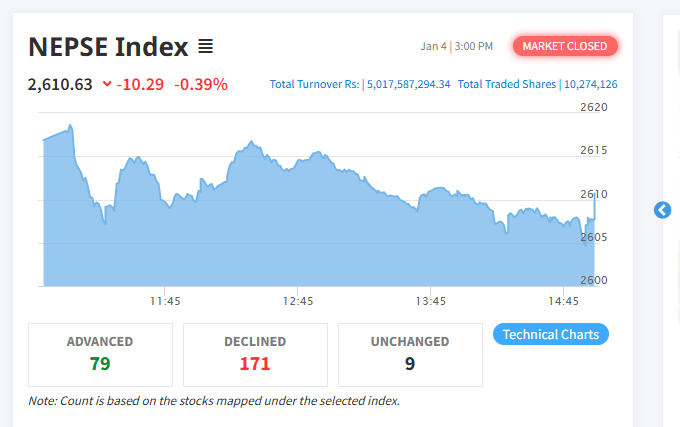680x427 pixels.
Task: Click the 13:45 time axis marker
Action: pyautogui.click(x=431, y=301)
